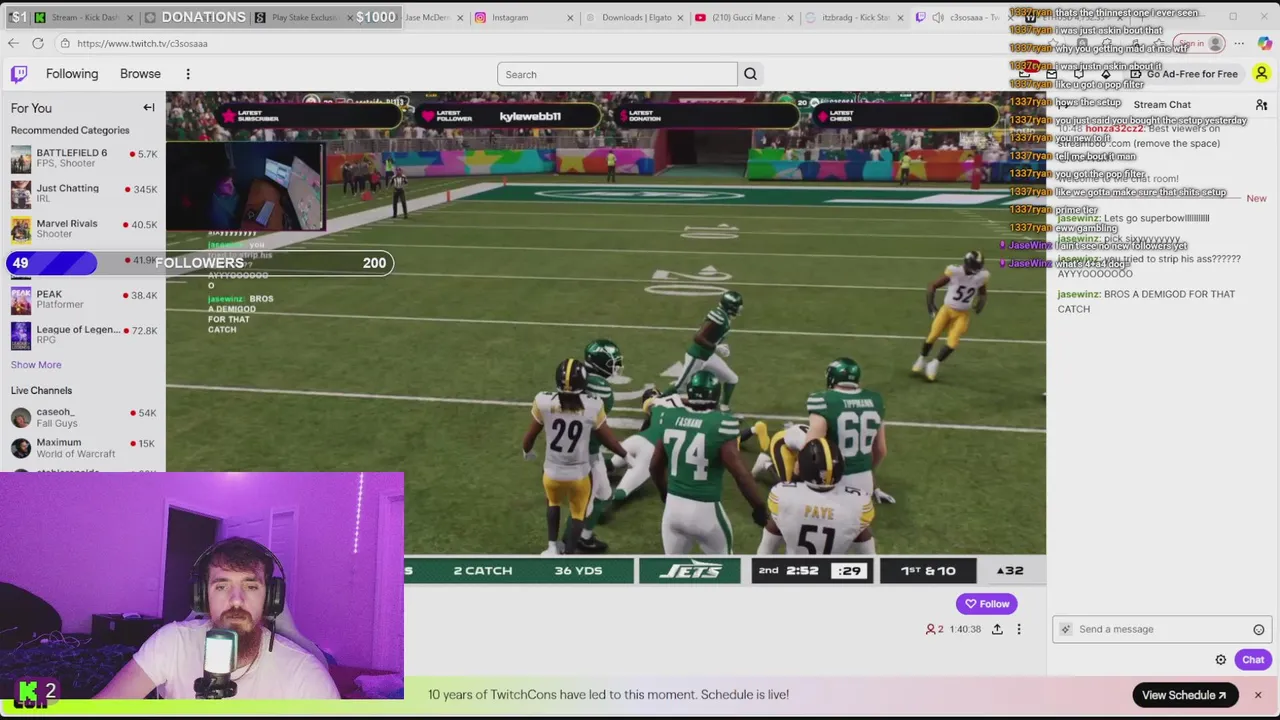This screenshot has width=1280, height=720.
Task: Select the twitch.tv address bar URL
Action: [142, 44]
